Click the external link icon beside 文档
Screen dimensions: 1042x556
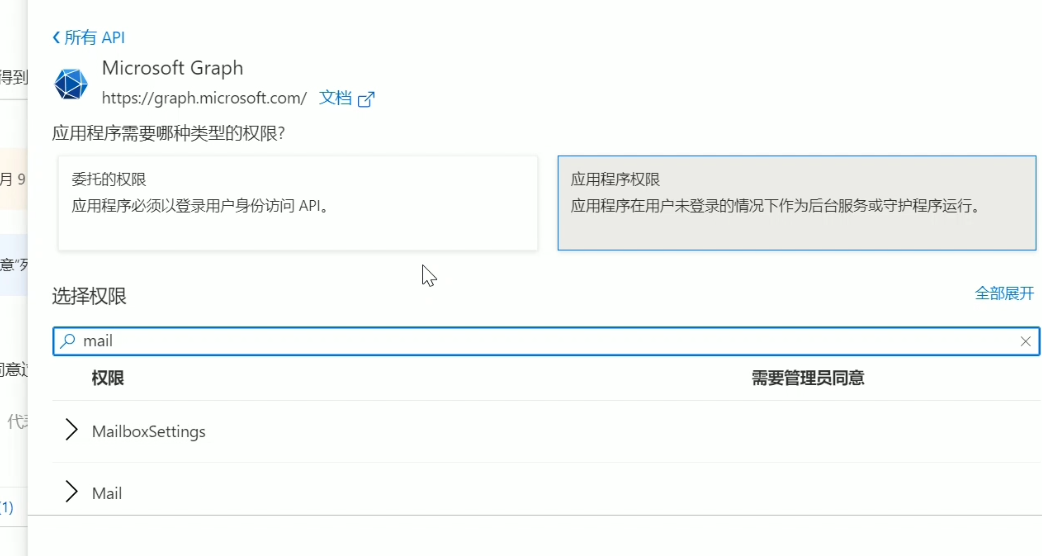(366, 100)
